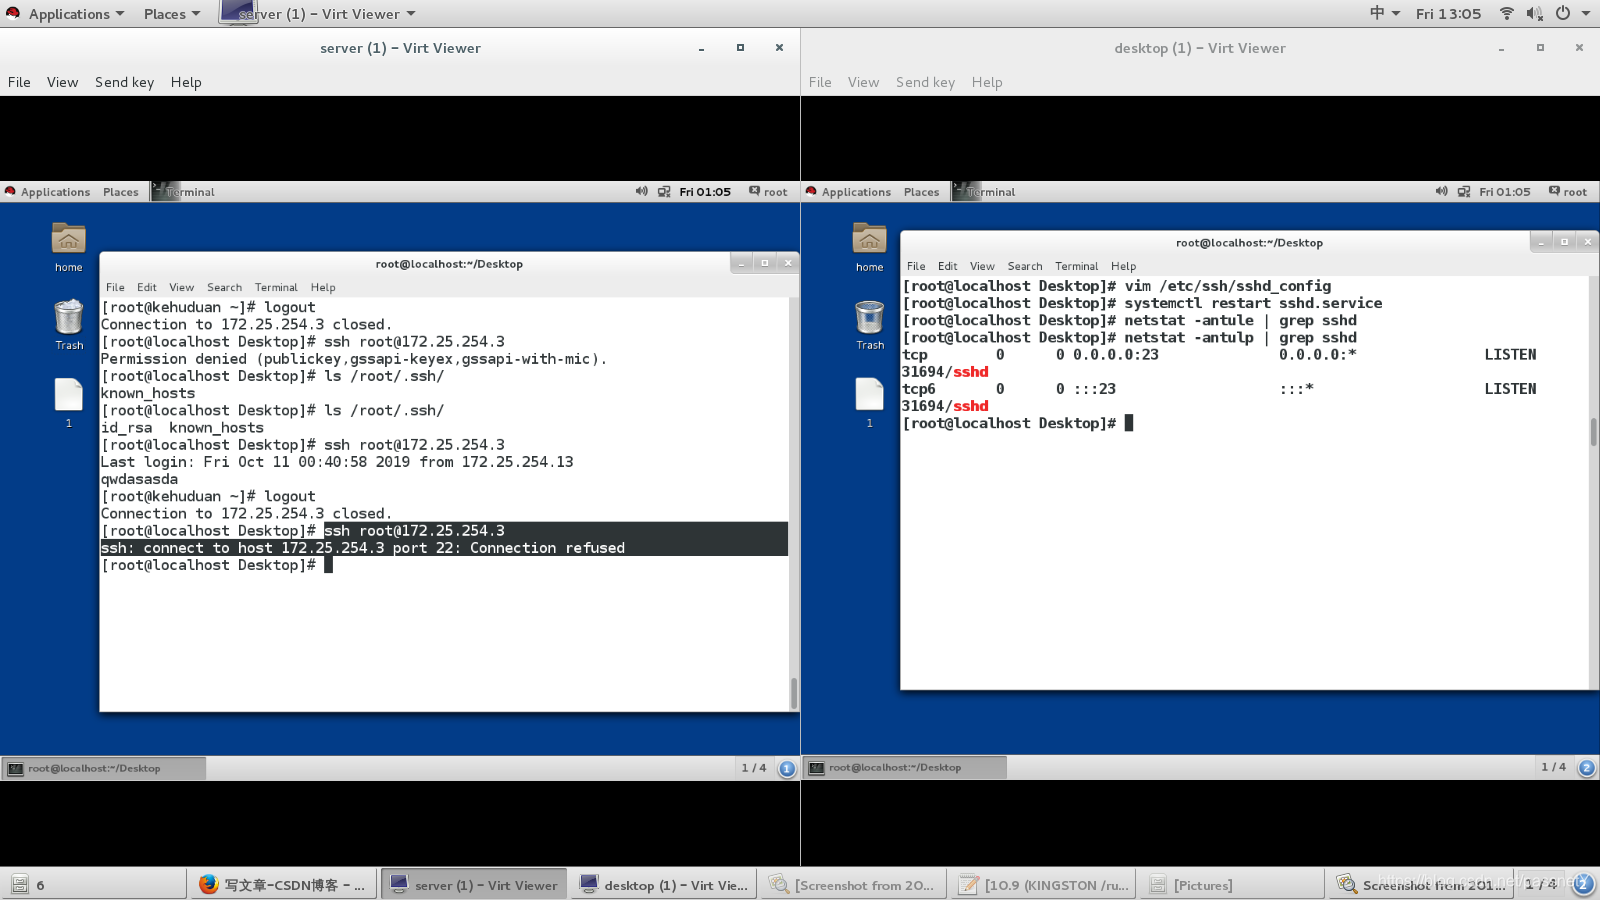Click root@localhost taskbar entry in server guest
1600x900 pixels.
(x=104, y=768)
